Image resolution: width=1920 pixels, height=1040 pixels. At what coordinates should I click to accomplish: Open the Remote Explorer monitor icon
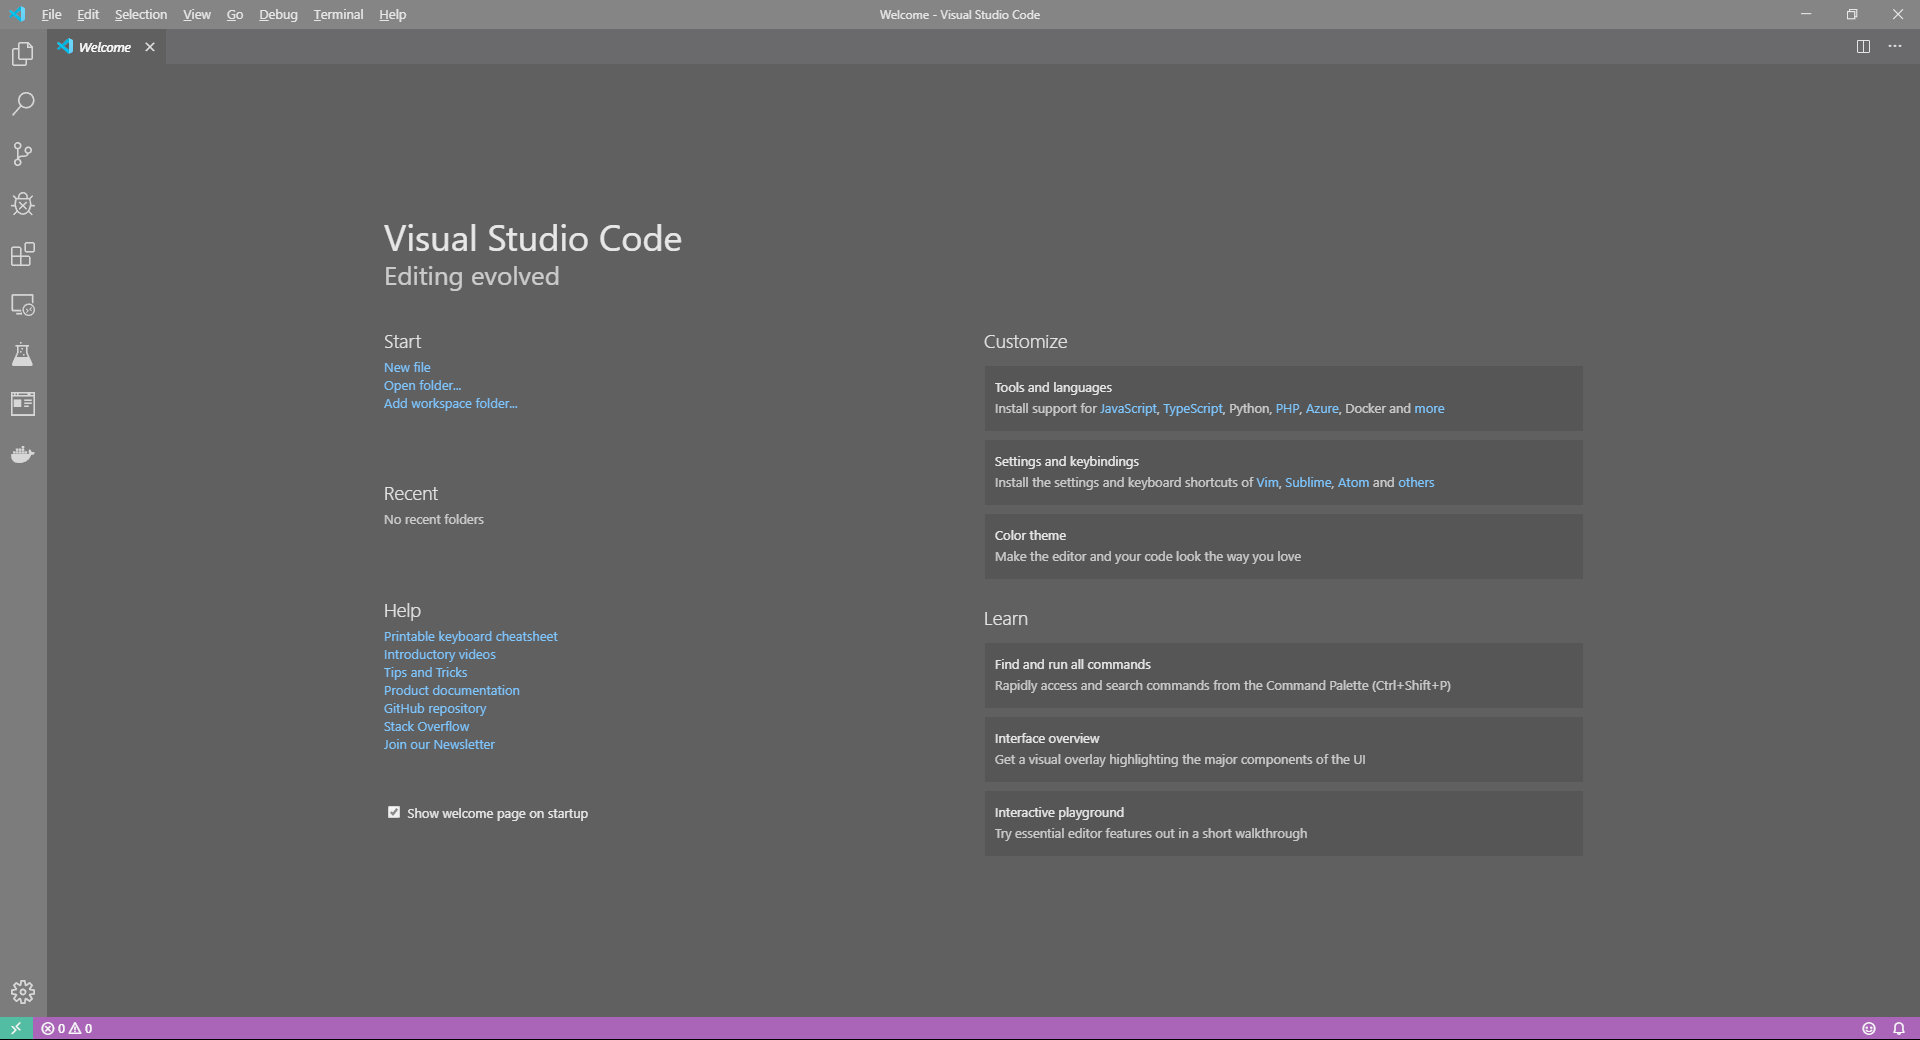click(23, 304)
